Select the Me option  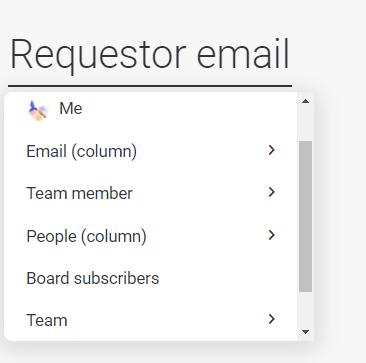coord(150,109)
